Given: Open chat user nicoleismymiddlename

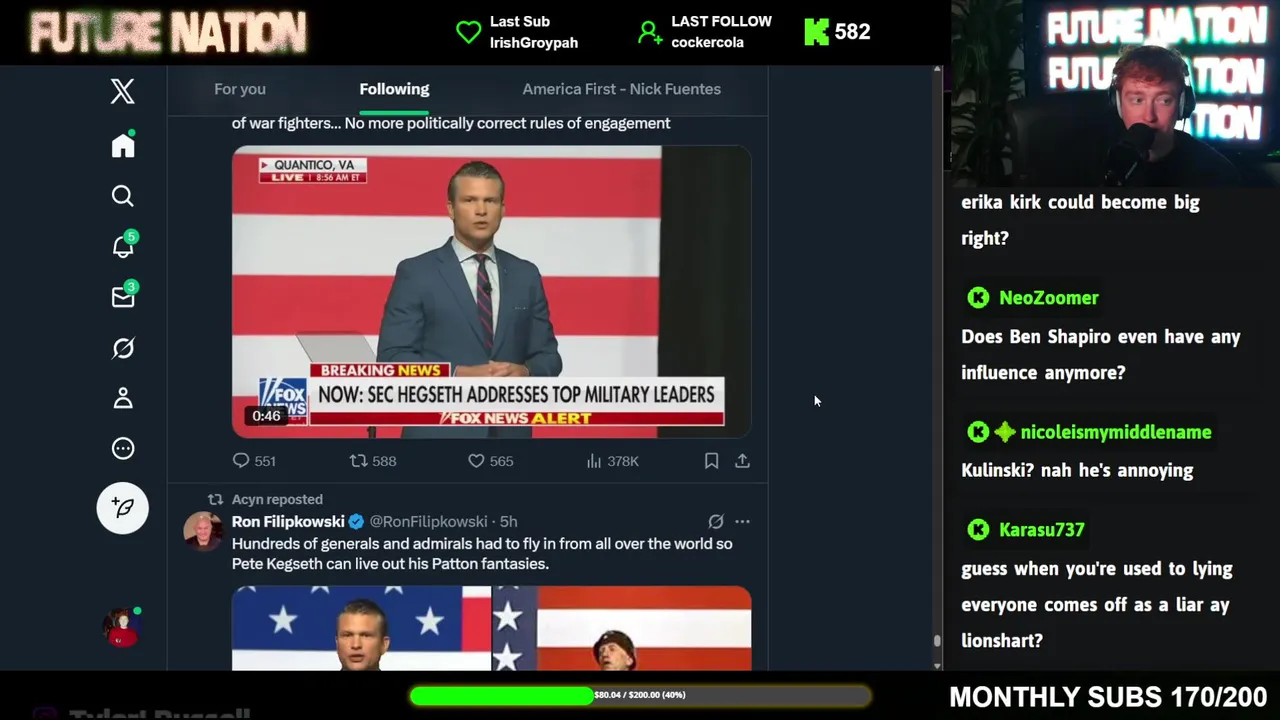Looking at the screenshot, I should [x=1116, y=432].
